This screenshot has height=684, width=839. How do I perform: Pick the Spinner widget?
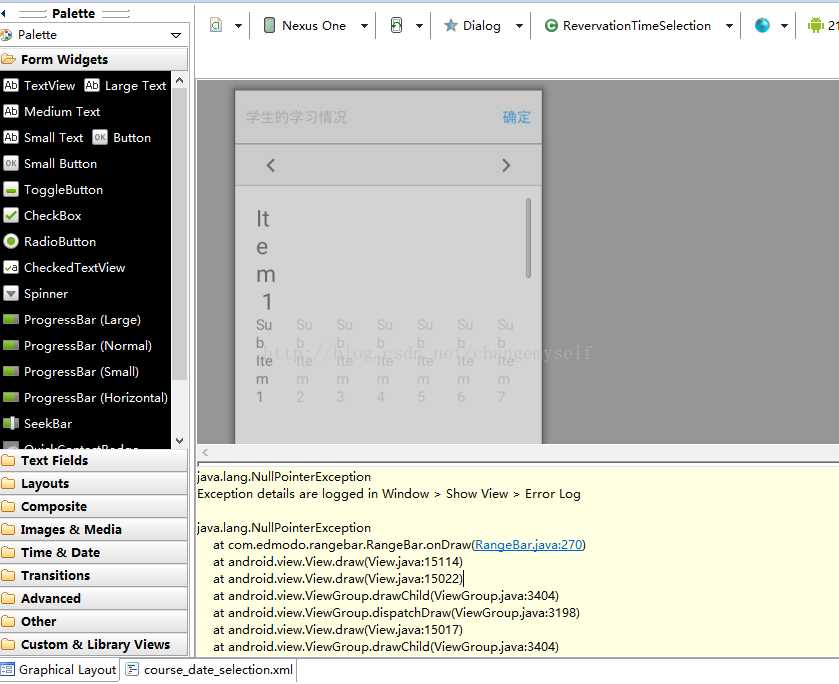(36, 294)
